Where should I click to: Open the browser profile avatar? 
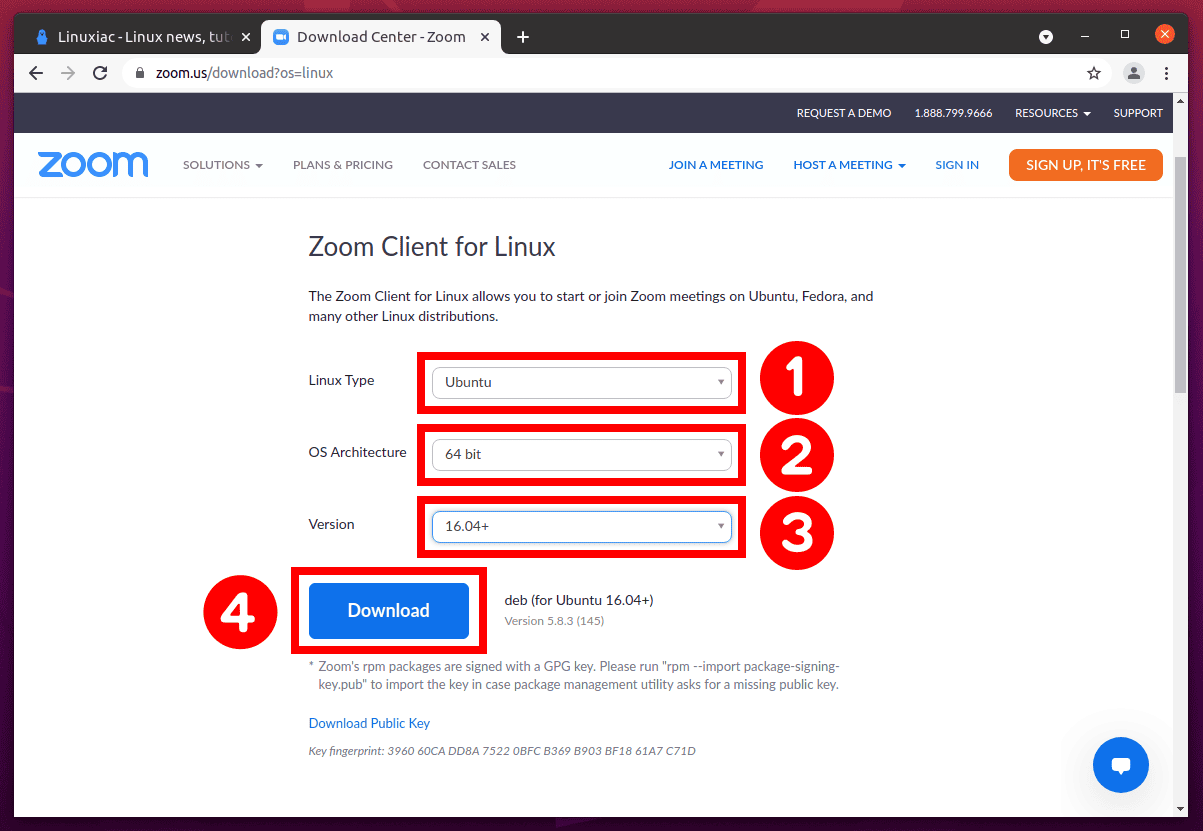1133,72
